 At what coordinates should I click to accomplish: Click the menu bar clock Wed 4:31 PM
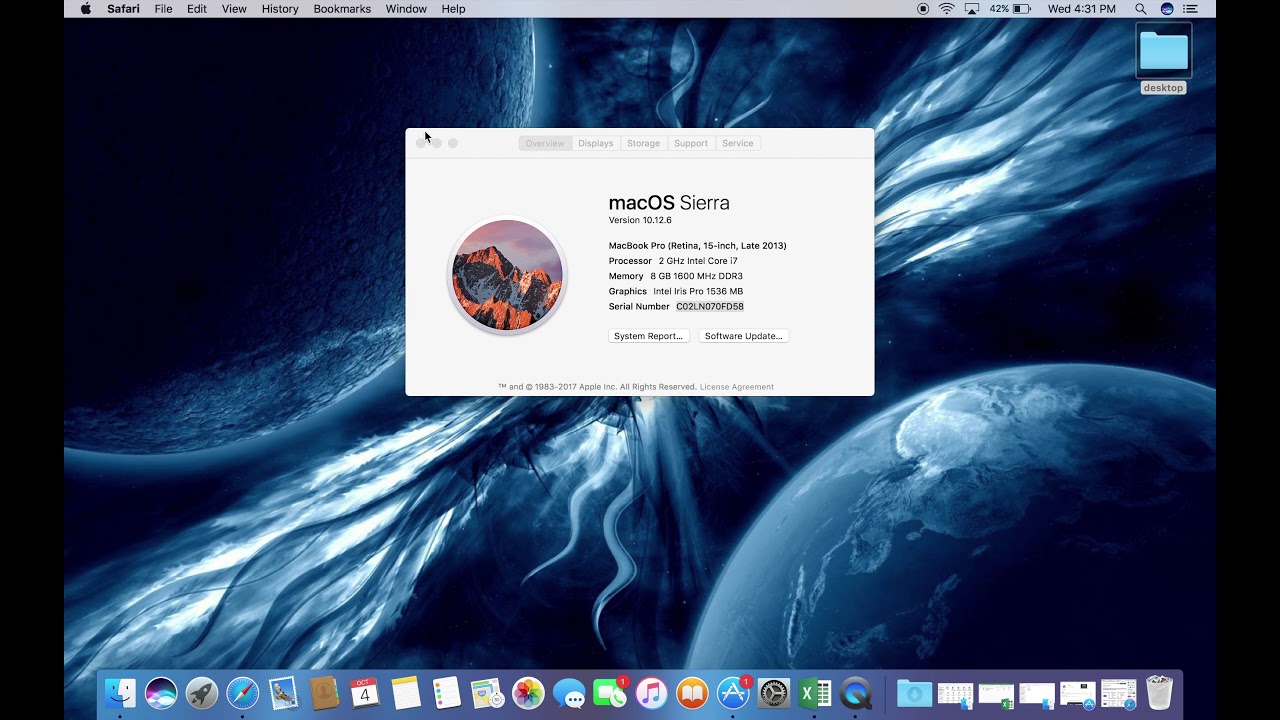coord(1082,9)
